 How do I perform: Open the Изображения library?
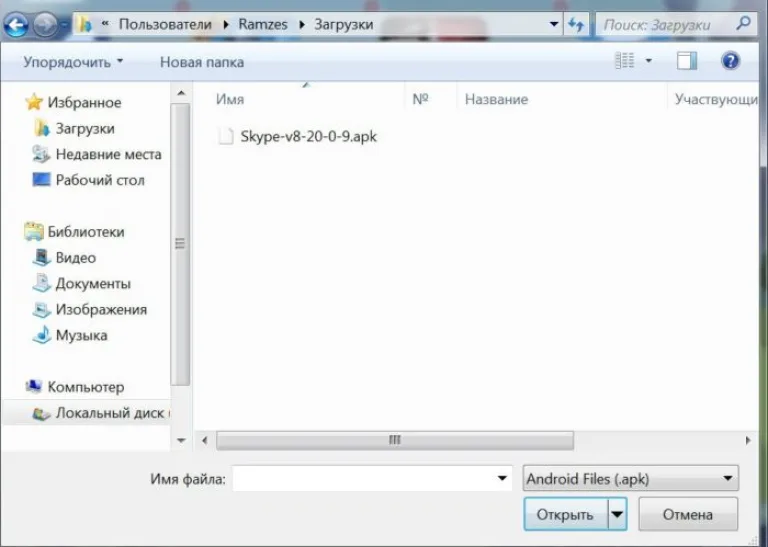101,309
